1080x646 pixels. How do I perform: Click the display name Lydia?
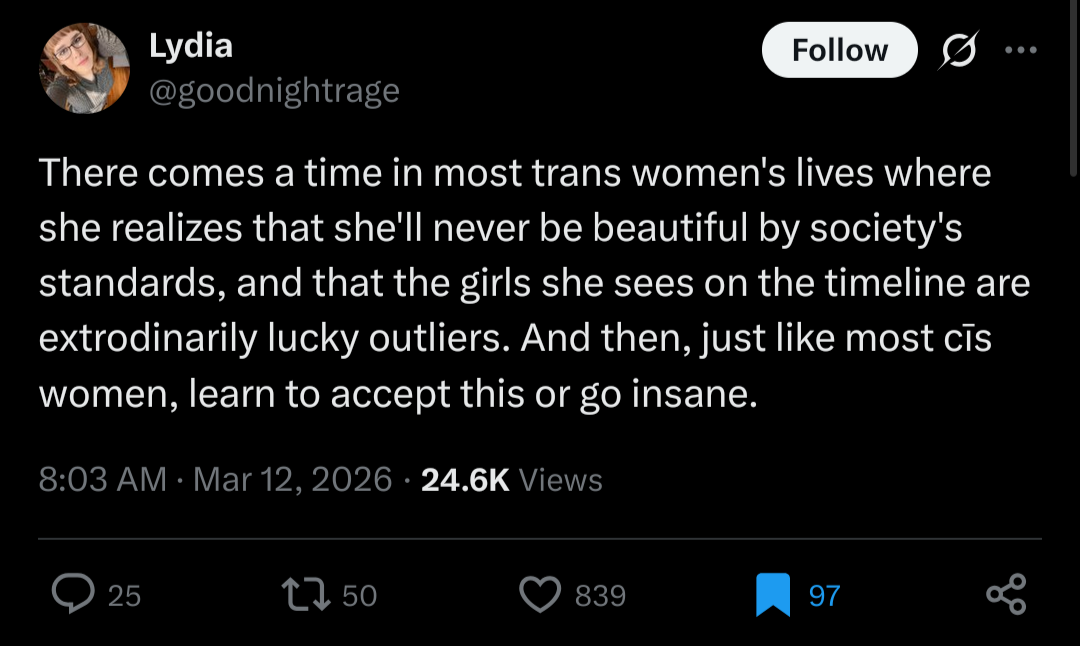click(191, 45)
